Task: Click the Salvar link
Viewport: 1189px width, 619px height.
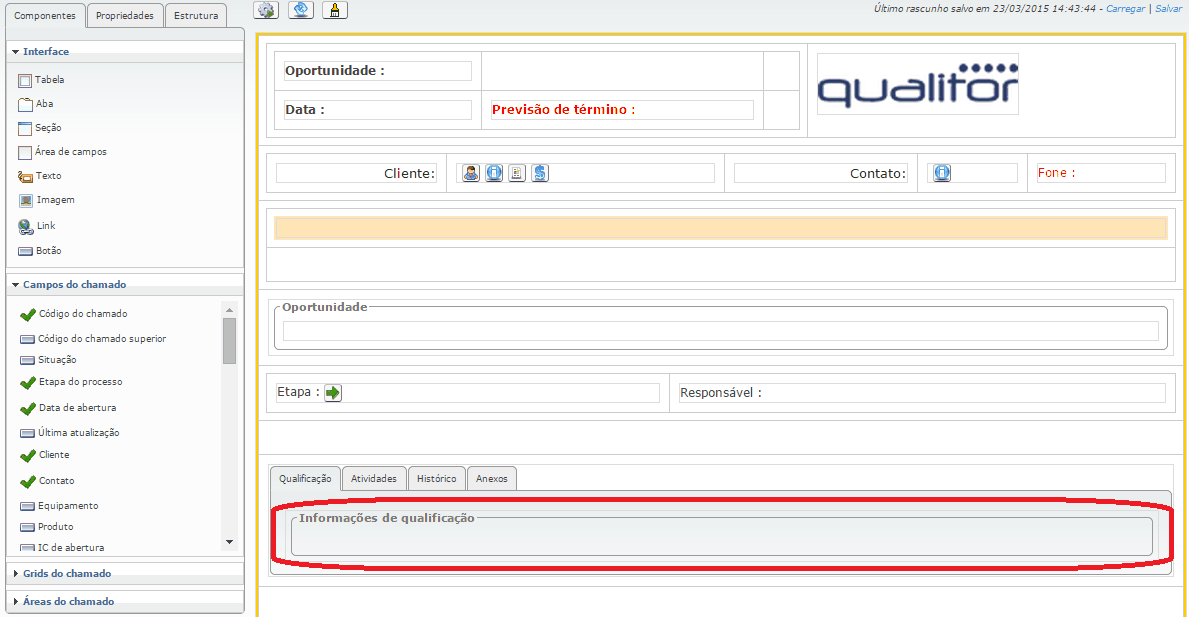Action: (x=1168, y=8)
